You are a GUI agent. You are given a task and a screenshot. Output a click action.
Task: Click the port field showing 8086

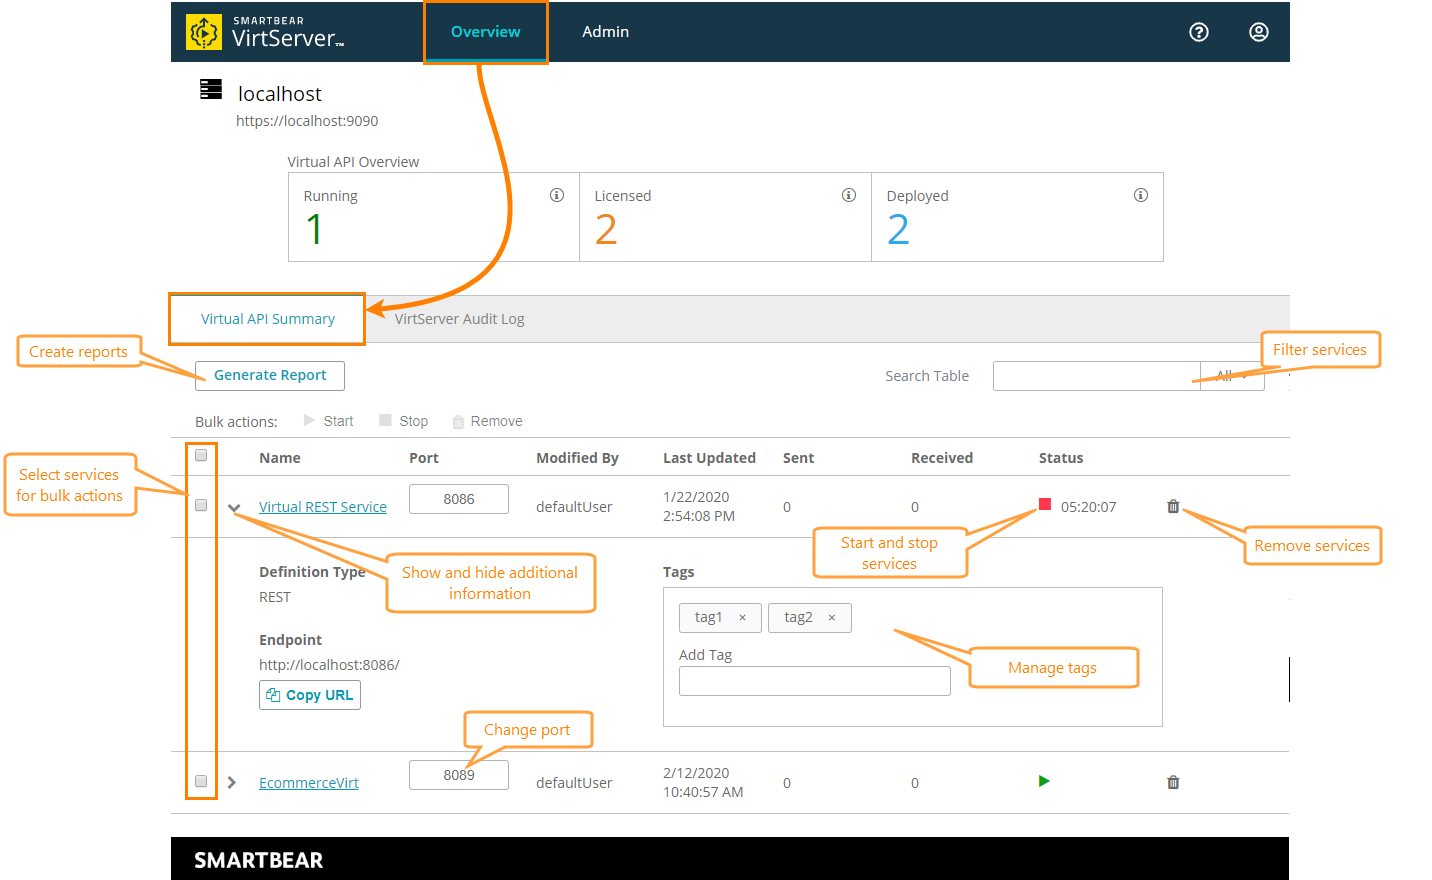coord(459,499)
